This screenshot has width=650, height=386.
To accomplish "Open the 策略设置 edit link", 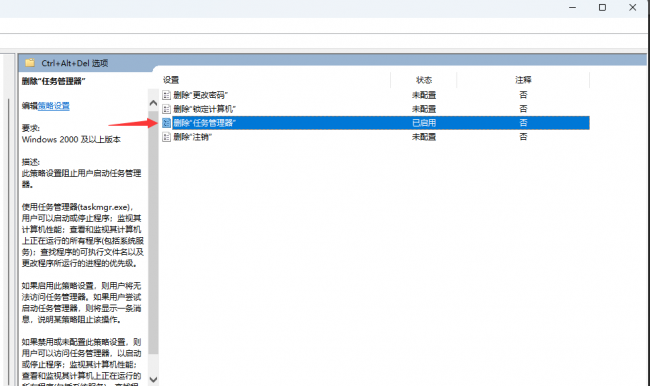I will (x=53, y=106).
